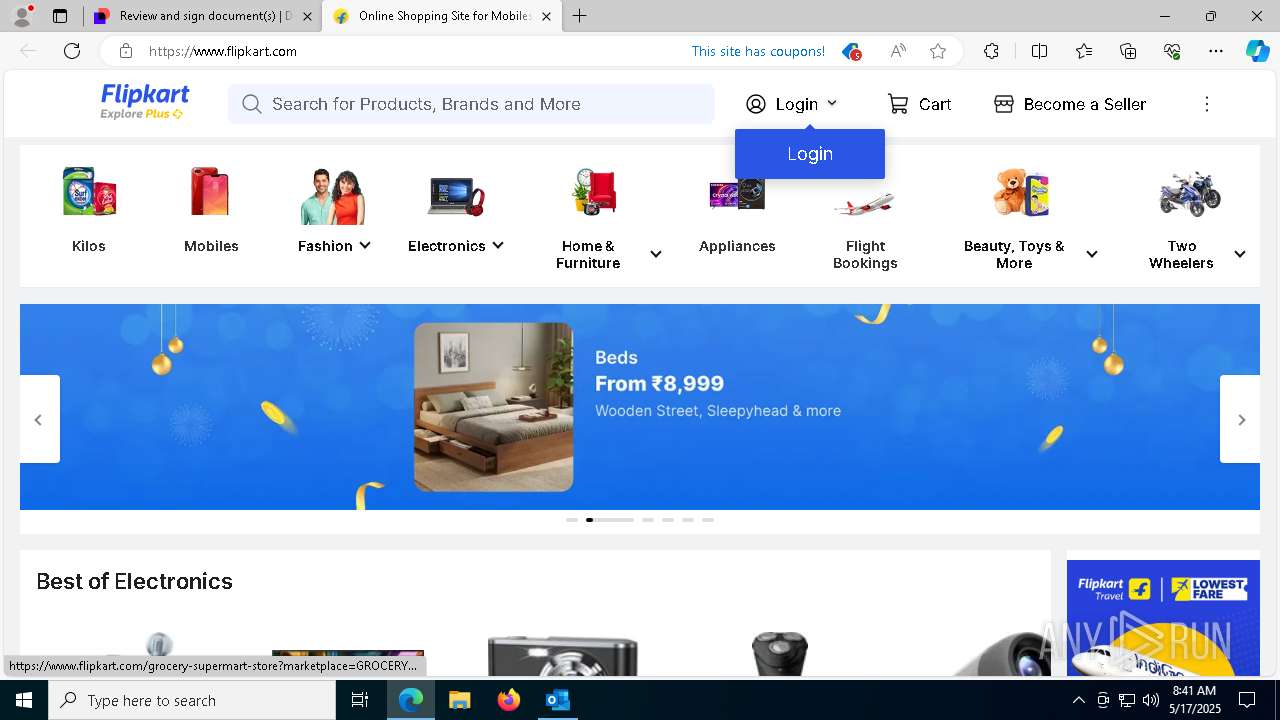
Task: Open the Extensions puzzle icon
Action: [x=991, y=51]
